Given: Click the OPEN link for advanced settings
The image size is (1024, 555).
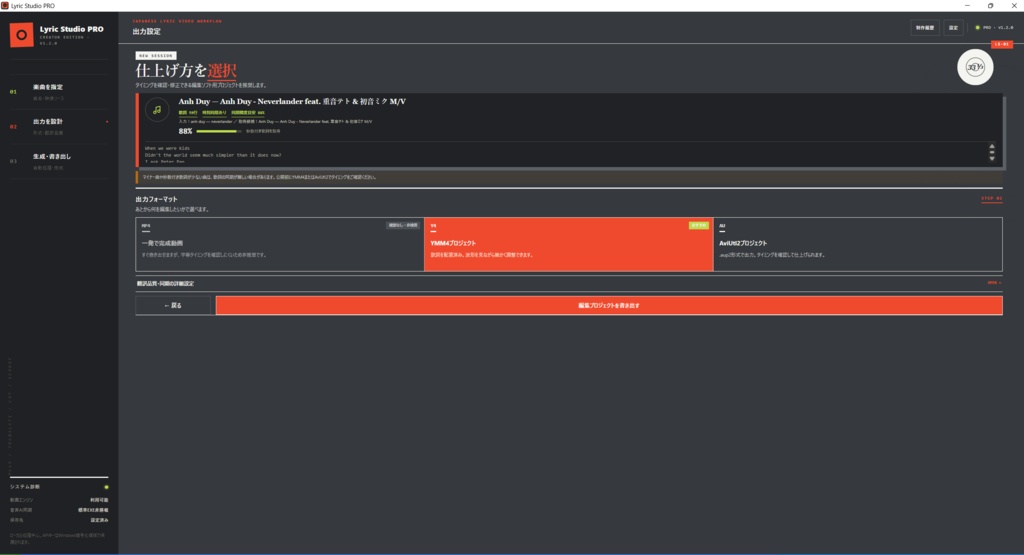Looking at the screenshot, I should click(994, 283).
